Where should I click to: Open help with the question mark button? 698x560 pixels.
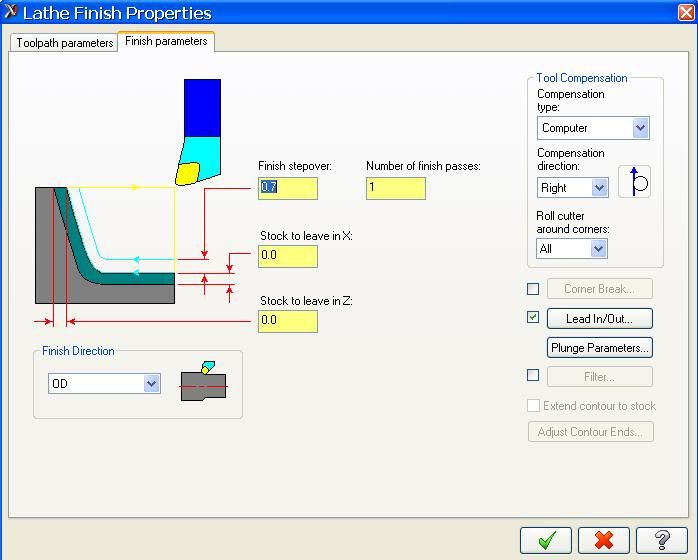tap(661, 540)
